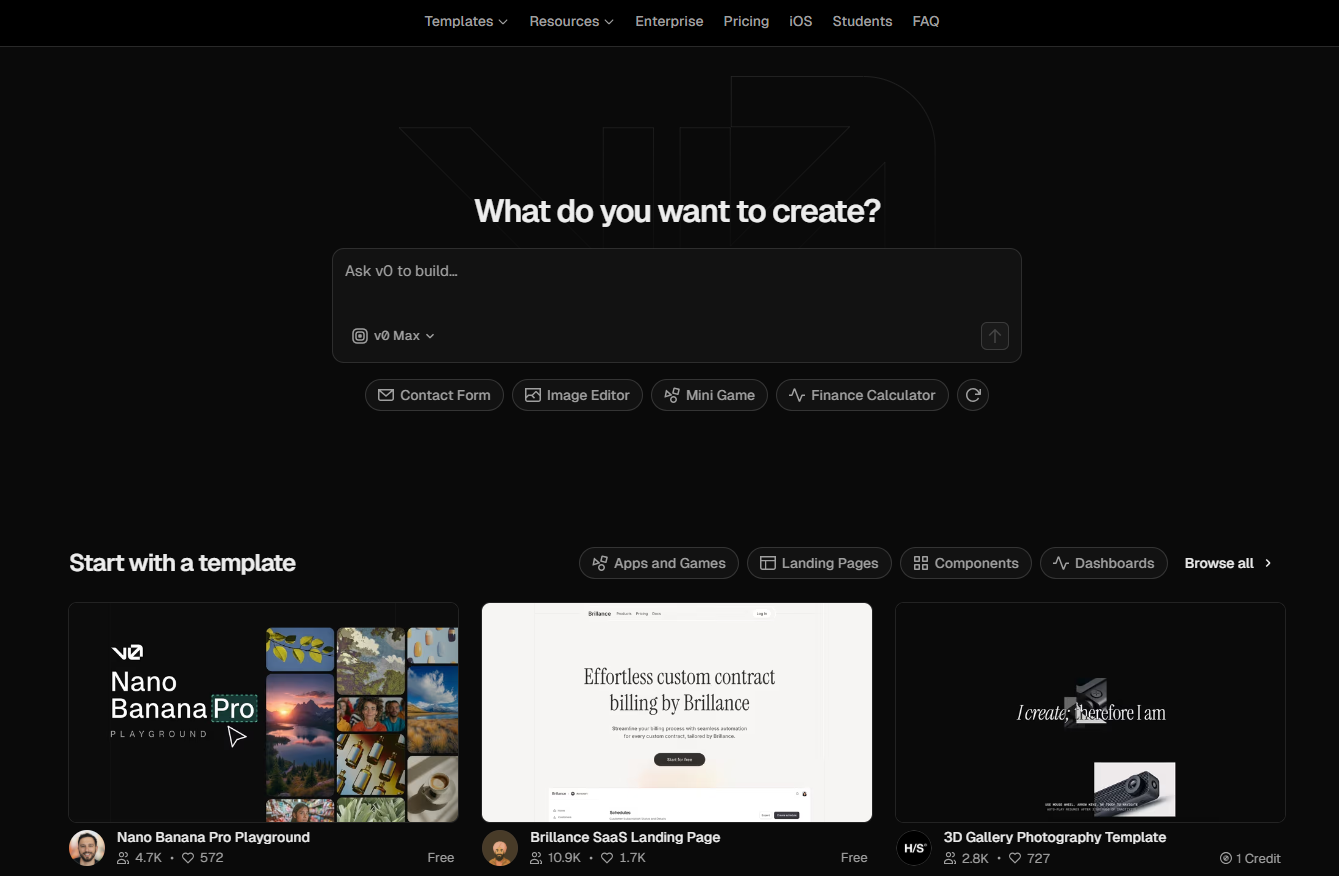Image resolution: width=1339 pixels, height=876 pixels.
Task: Expand the Templates menu in the top navigation
Action: [x=466, y=21]
